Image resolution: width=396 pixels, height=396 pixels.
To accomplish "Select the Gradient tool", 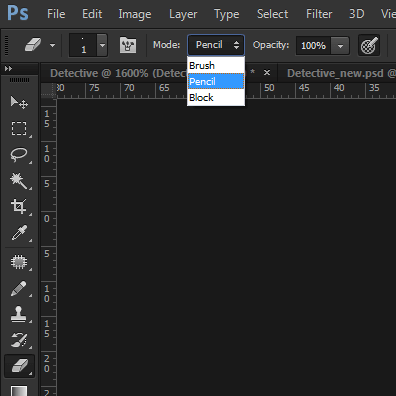I will (19, 390).
